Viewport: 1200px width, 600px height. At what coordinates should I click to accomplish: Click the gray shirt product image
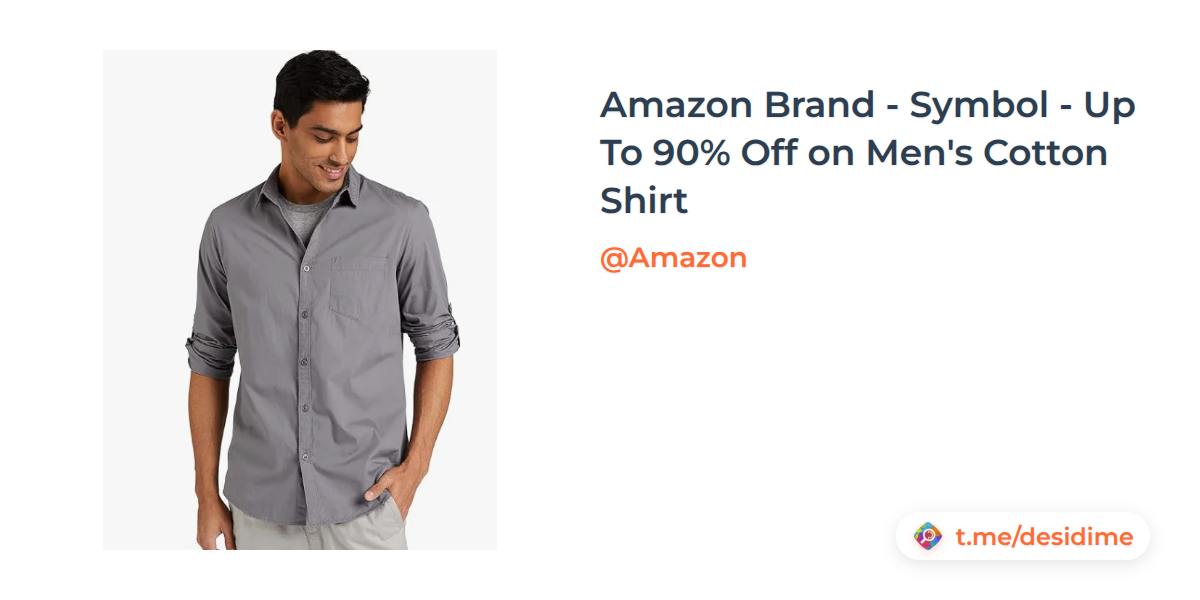coord(300,300)
